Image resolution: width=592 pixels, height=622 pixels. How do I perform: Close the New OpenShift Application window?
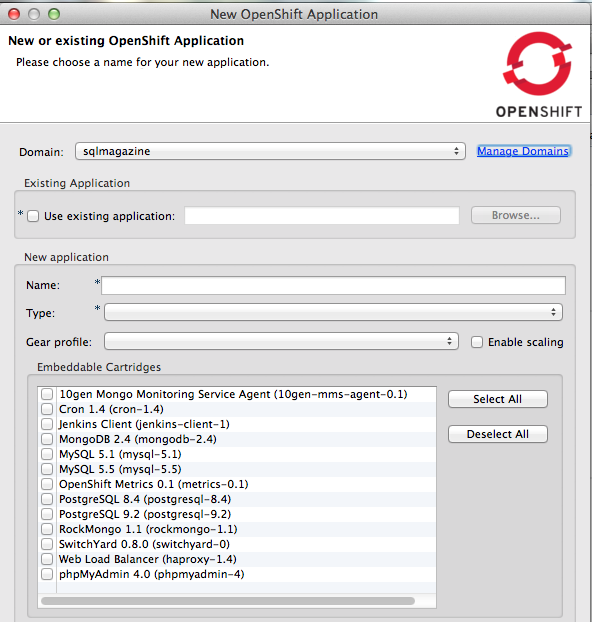coord(14,14)
